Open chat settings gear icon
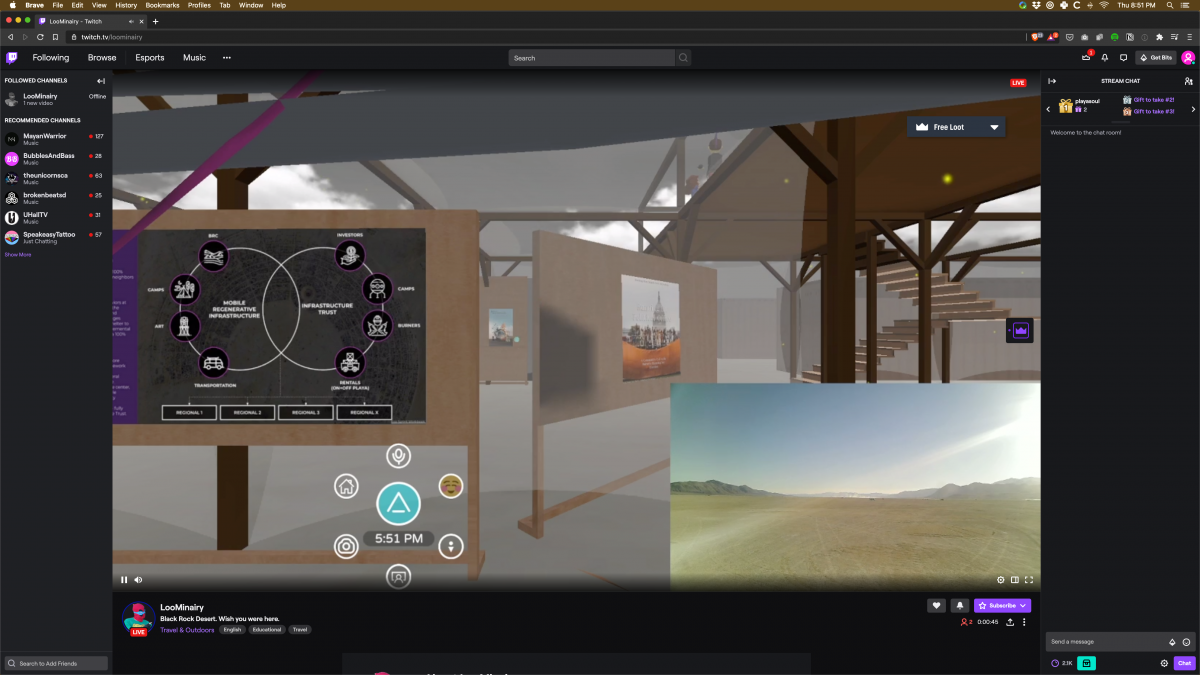The image size is (1200, 675). [1164, 663]
